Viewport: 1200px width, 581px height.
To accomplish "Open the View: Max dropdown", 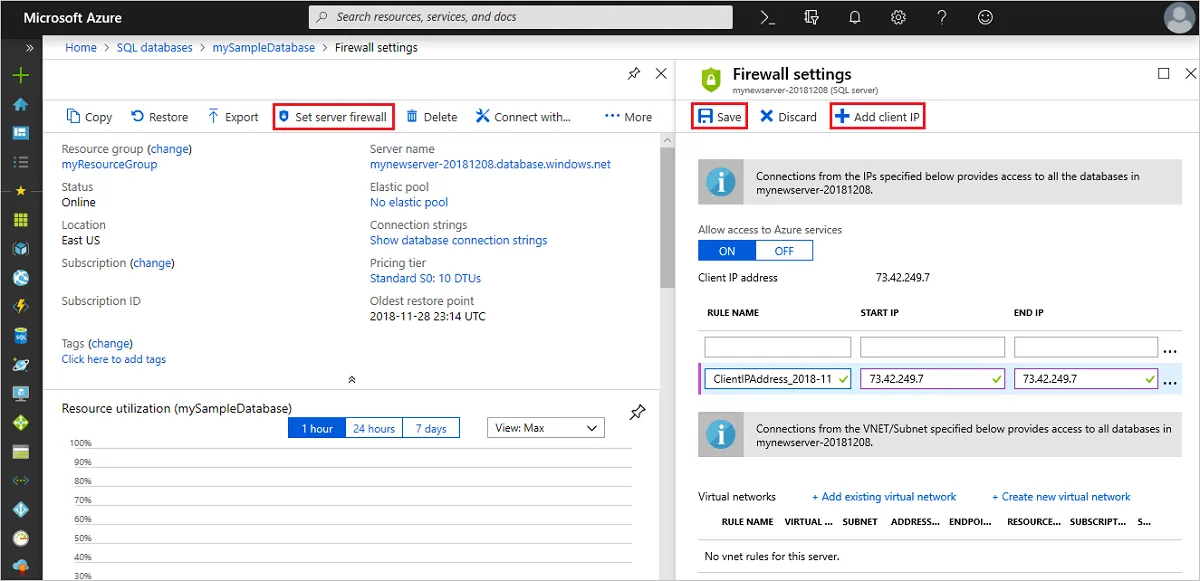I will pyautogui.click(x=545, y=428).
